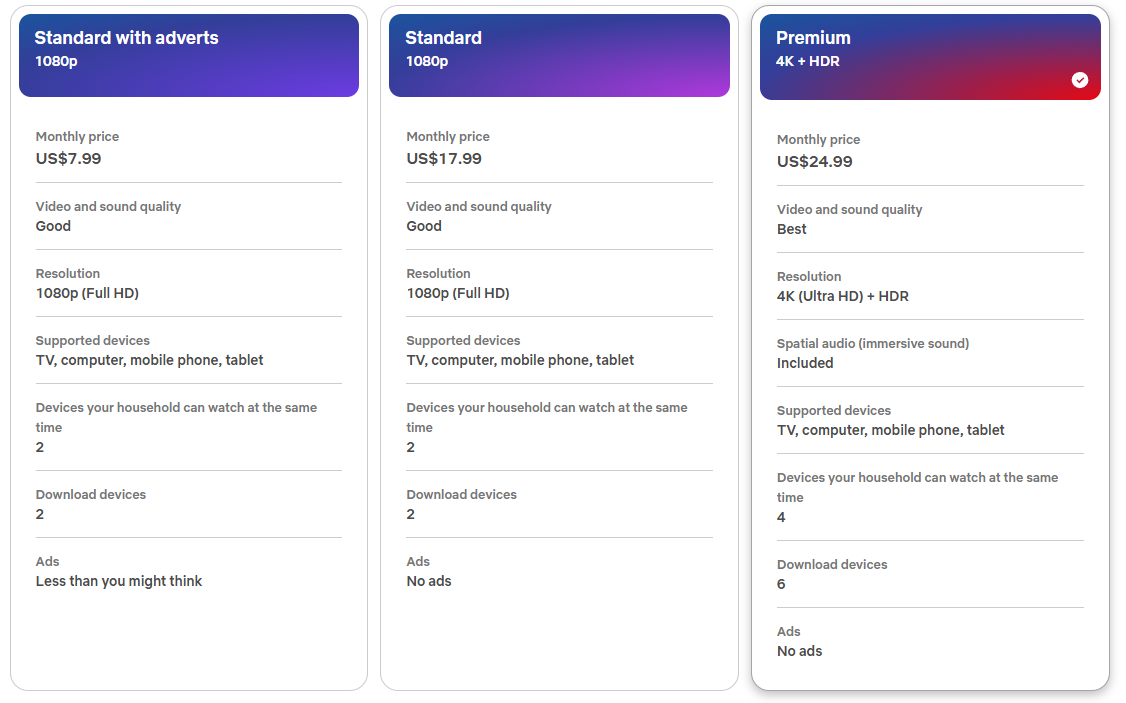Click "No ads" in the Standard card
This screenshot has height=703, width=1126.
point(429,581)
